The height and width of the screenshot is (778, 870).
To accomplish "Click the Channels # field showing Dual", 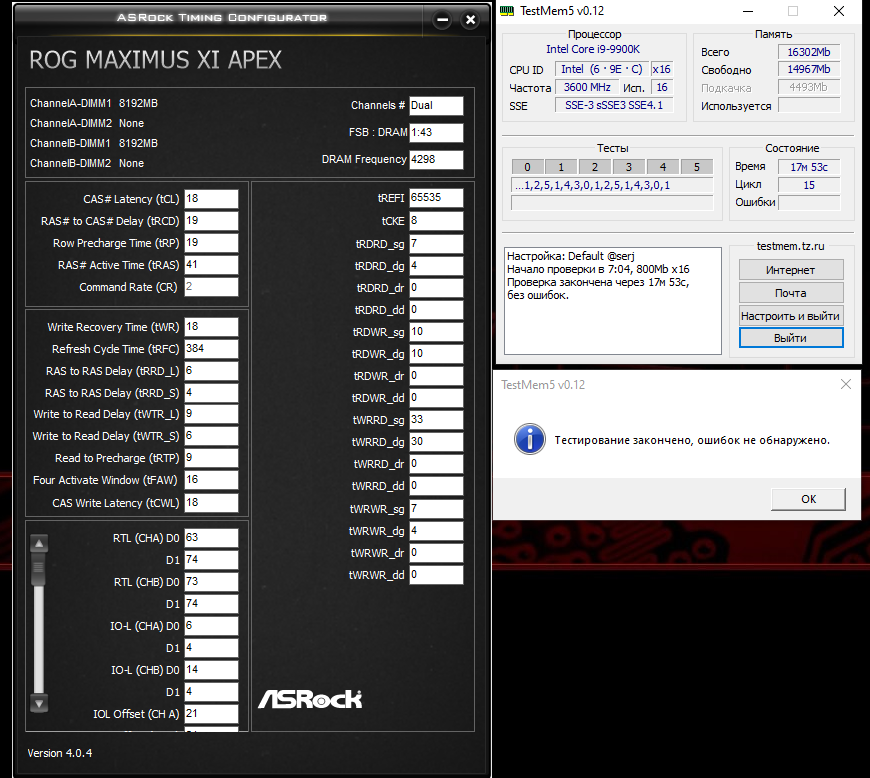I will point(436,105).
